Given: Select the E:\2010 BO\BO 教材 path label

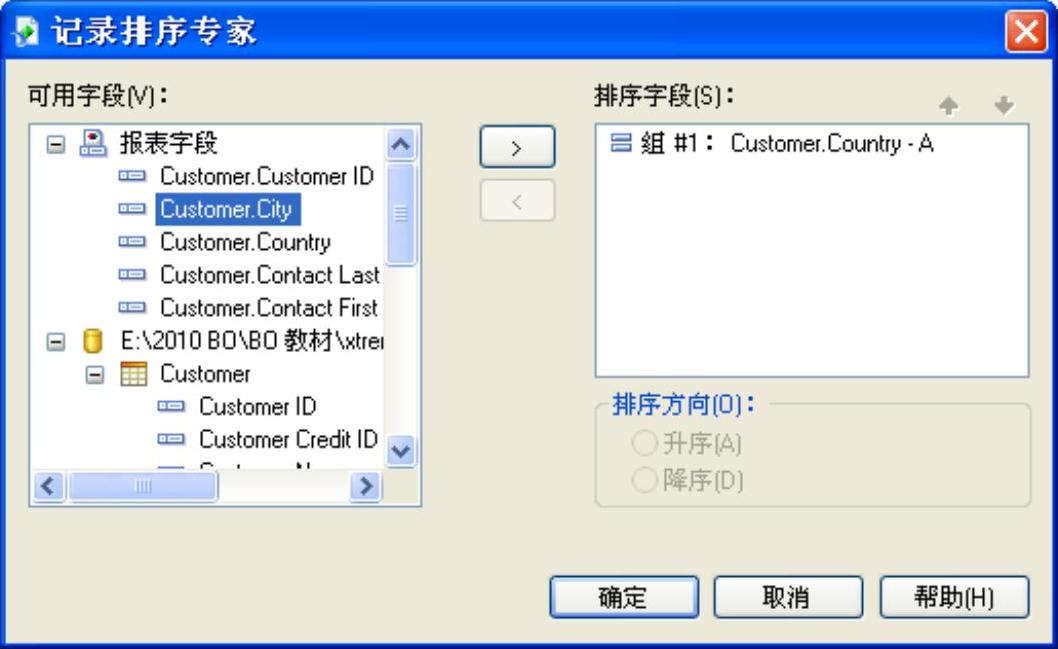Looking at the screenshot, I should tap(252, 341).
